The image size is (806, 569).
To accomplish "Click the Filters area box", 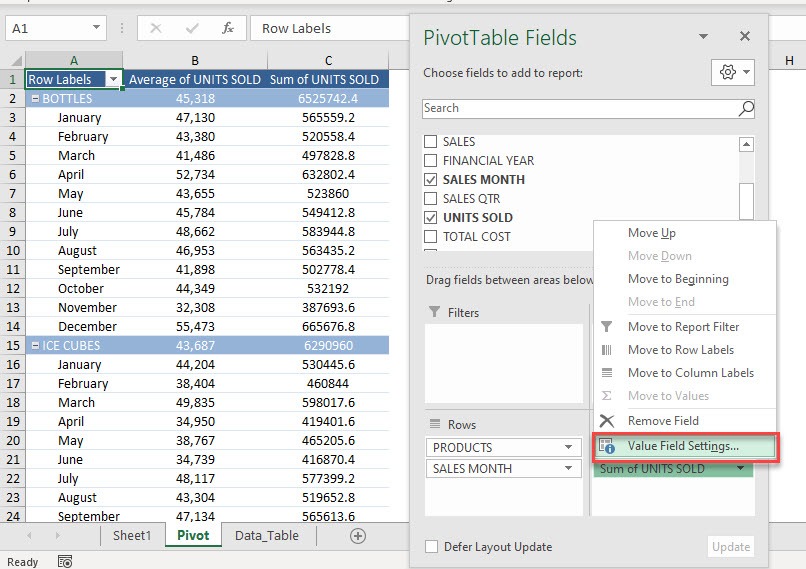I will (x=504, y=363).
